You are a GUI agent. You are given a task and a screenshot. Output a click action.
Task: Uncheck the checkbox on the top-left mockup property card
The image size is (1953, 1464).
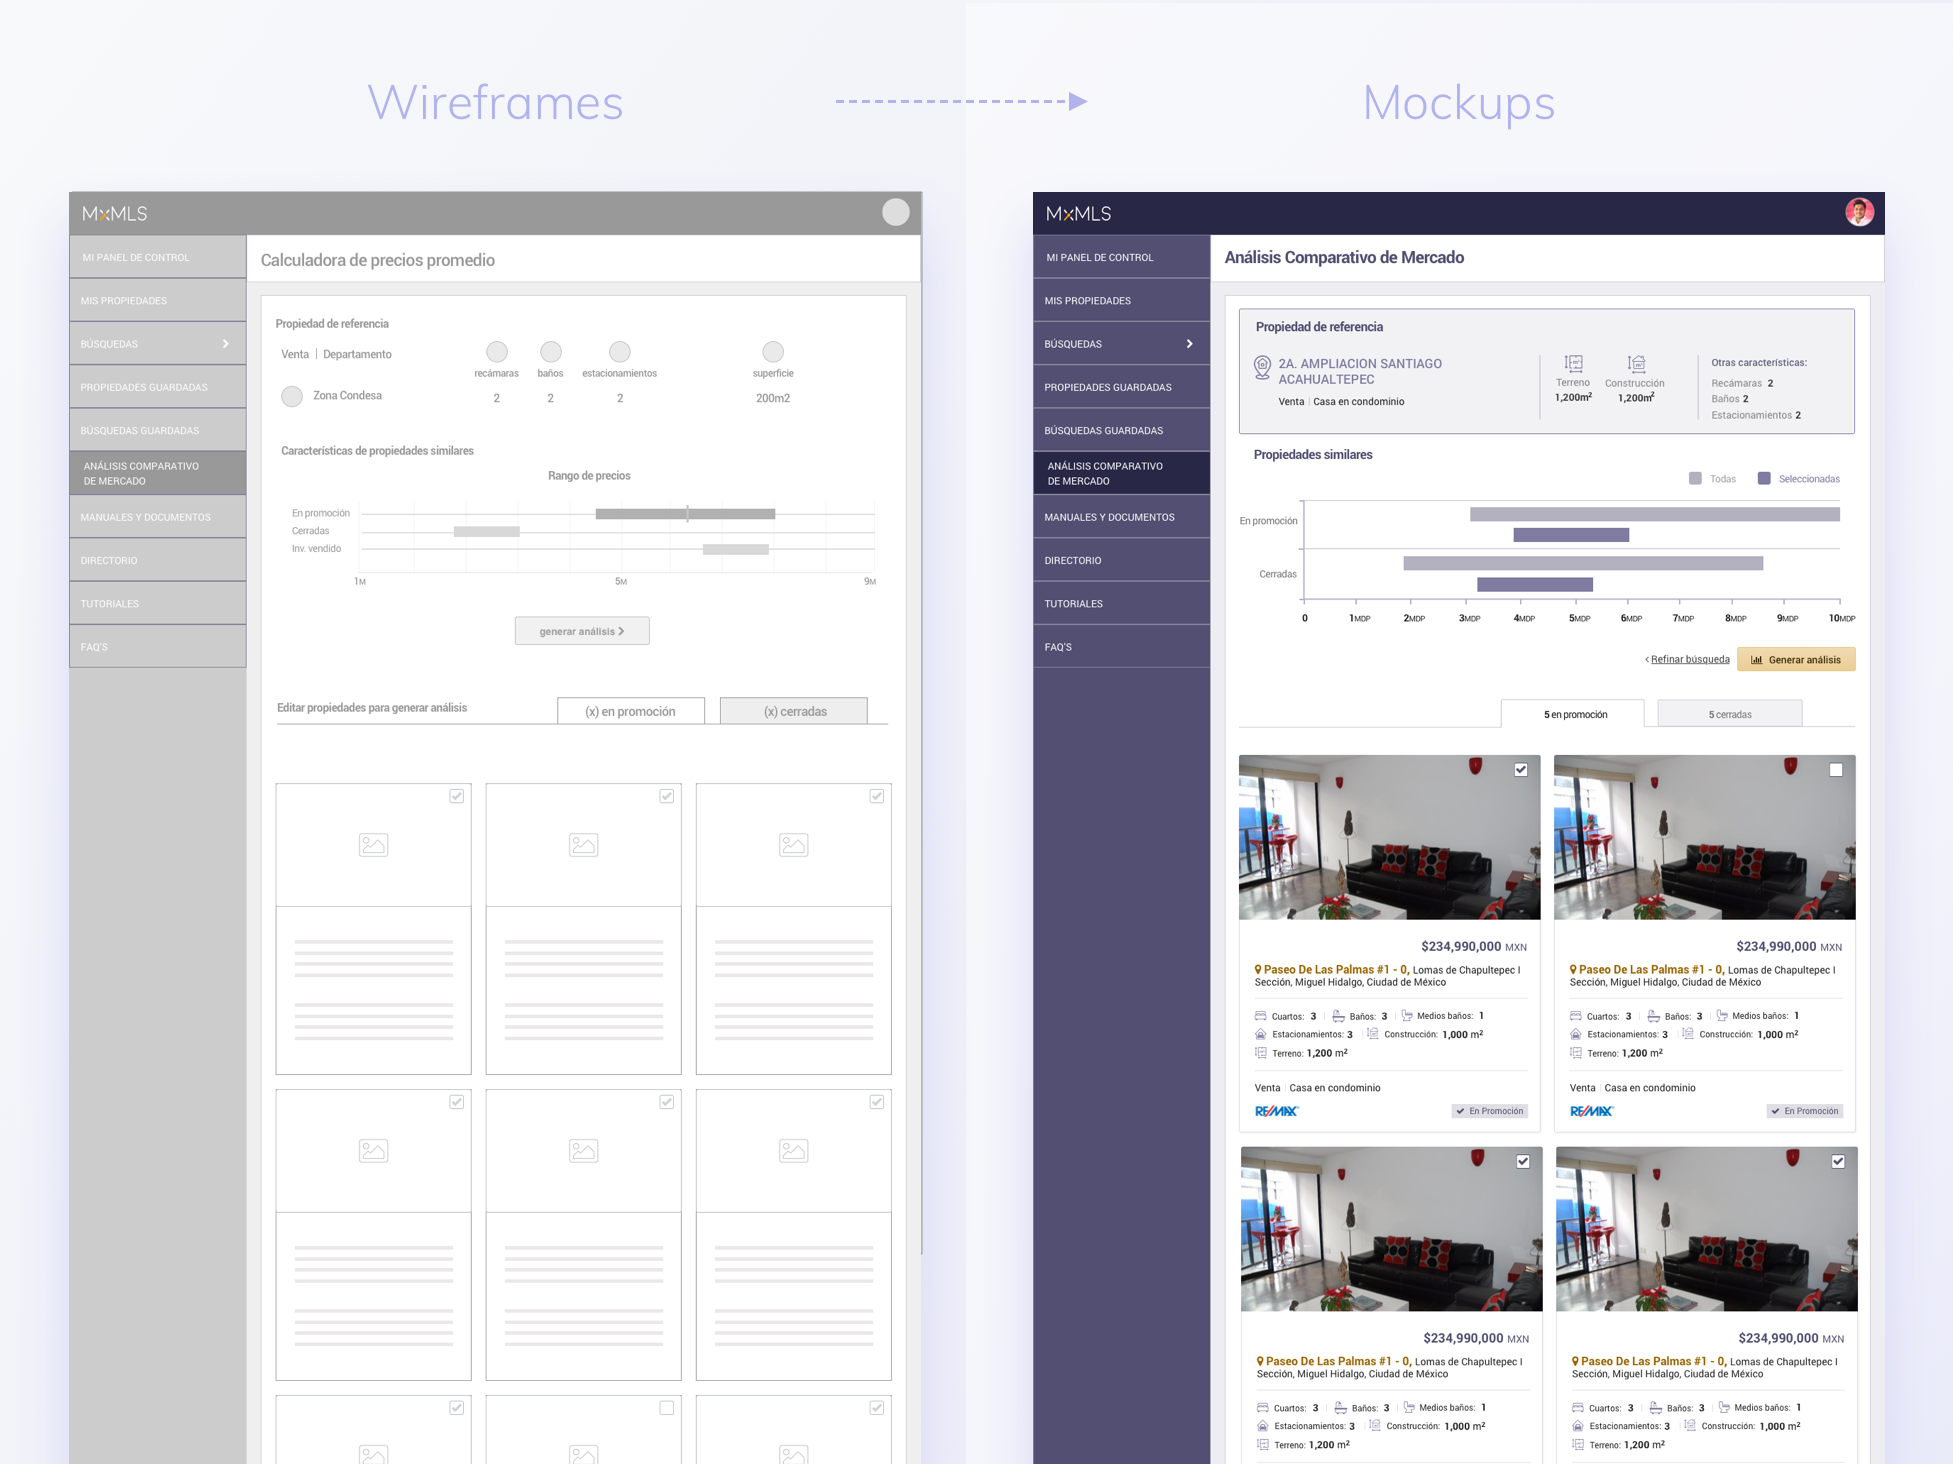1521,770
